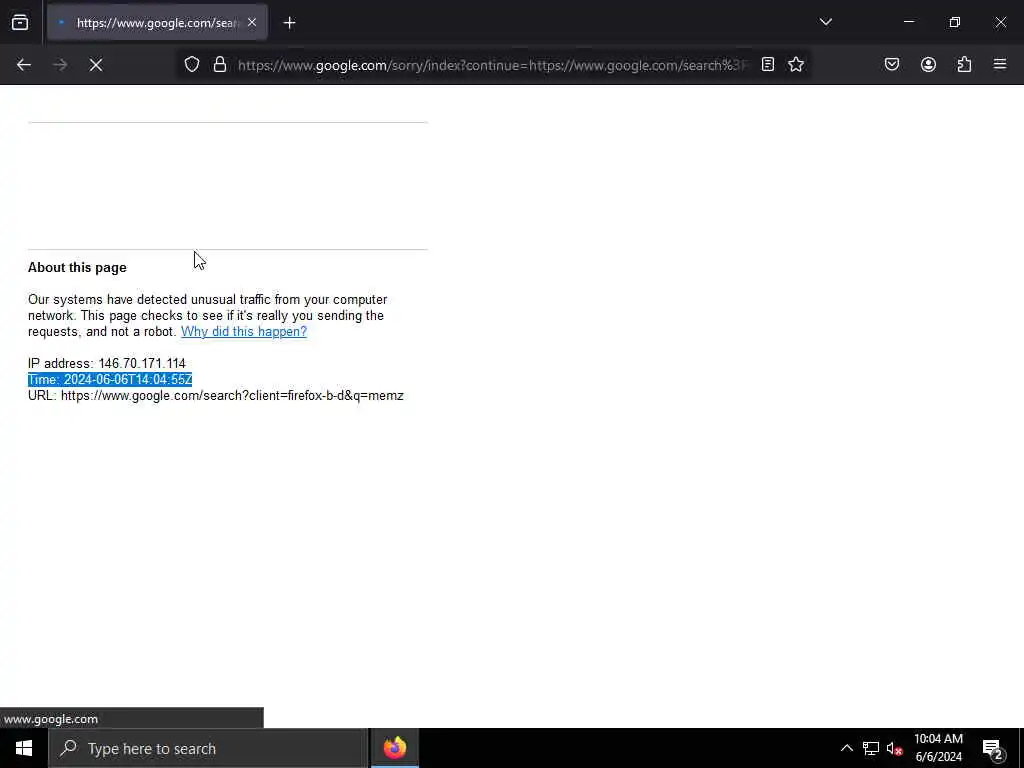Follow the 'Why did this happen?' link
Viewport: 1024px width, 768px height.
(x=244, y=332)
